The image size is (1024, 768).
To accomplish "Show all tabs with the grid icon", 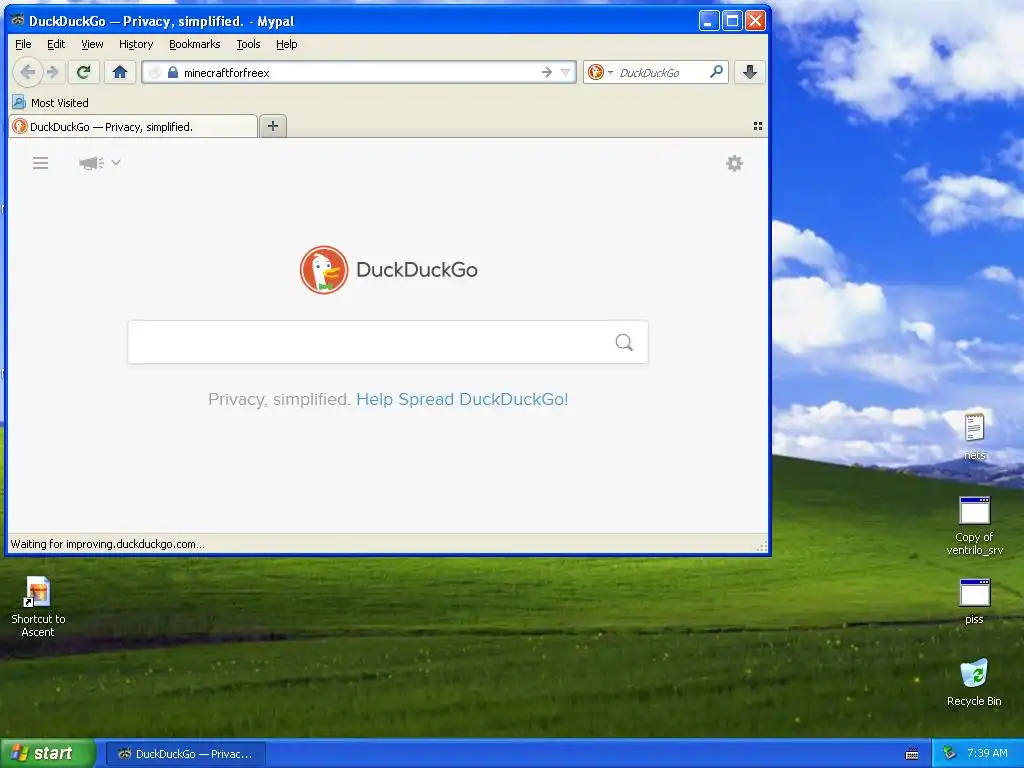I will (x=758, y=126).
